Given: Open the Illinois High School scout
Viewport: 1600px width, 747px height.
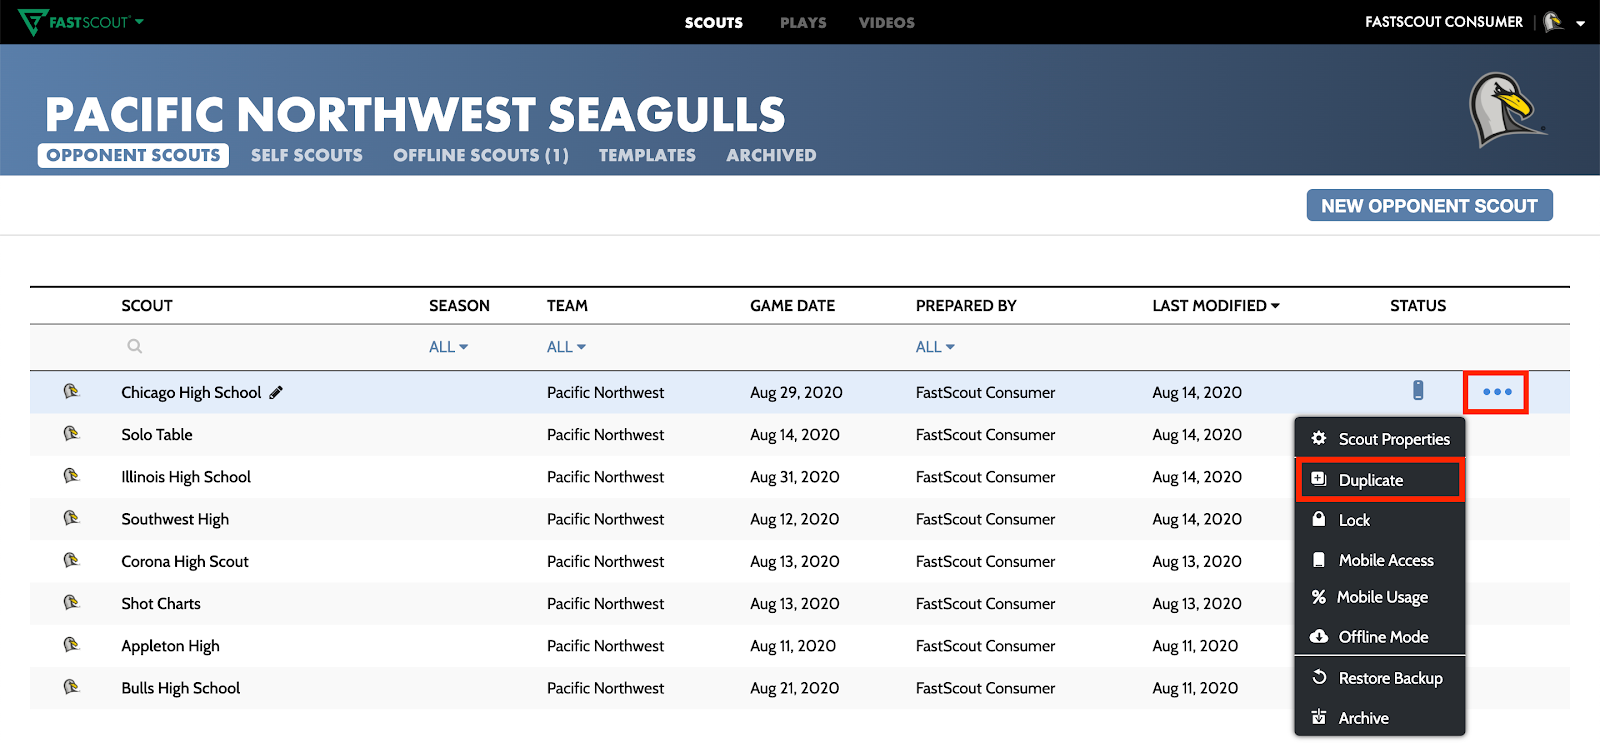Looking at the screenshot, I should click(x=186, y=477).
